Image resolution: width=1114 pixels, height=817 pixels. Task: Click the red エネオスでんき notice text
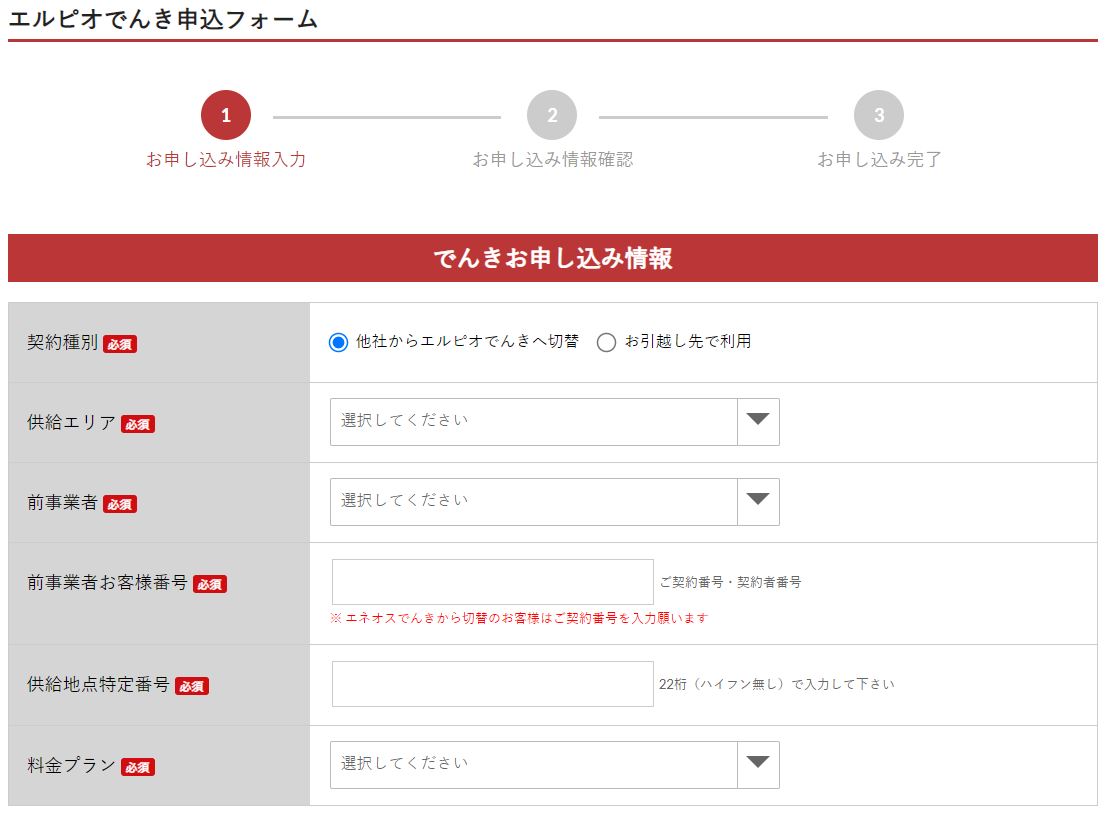519,618
